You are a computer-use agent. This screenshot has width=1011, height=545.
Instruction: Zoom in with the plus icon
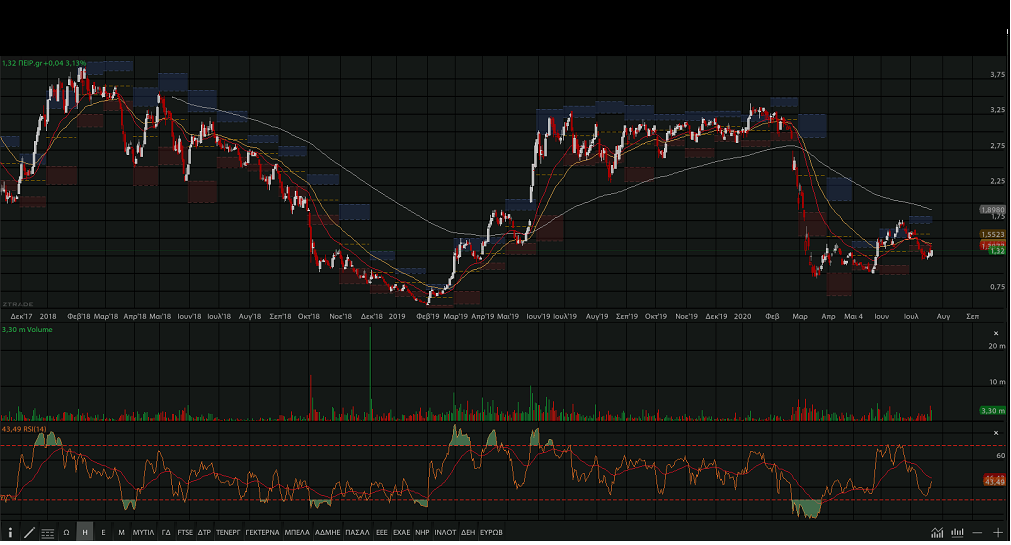(997, 533)
